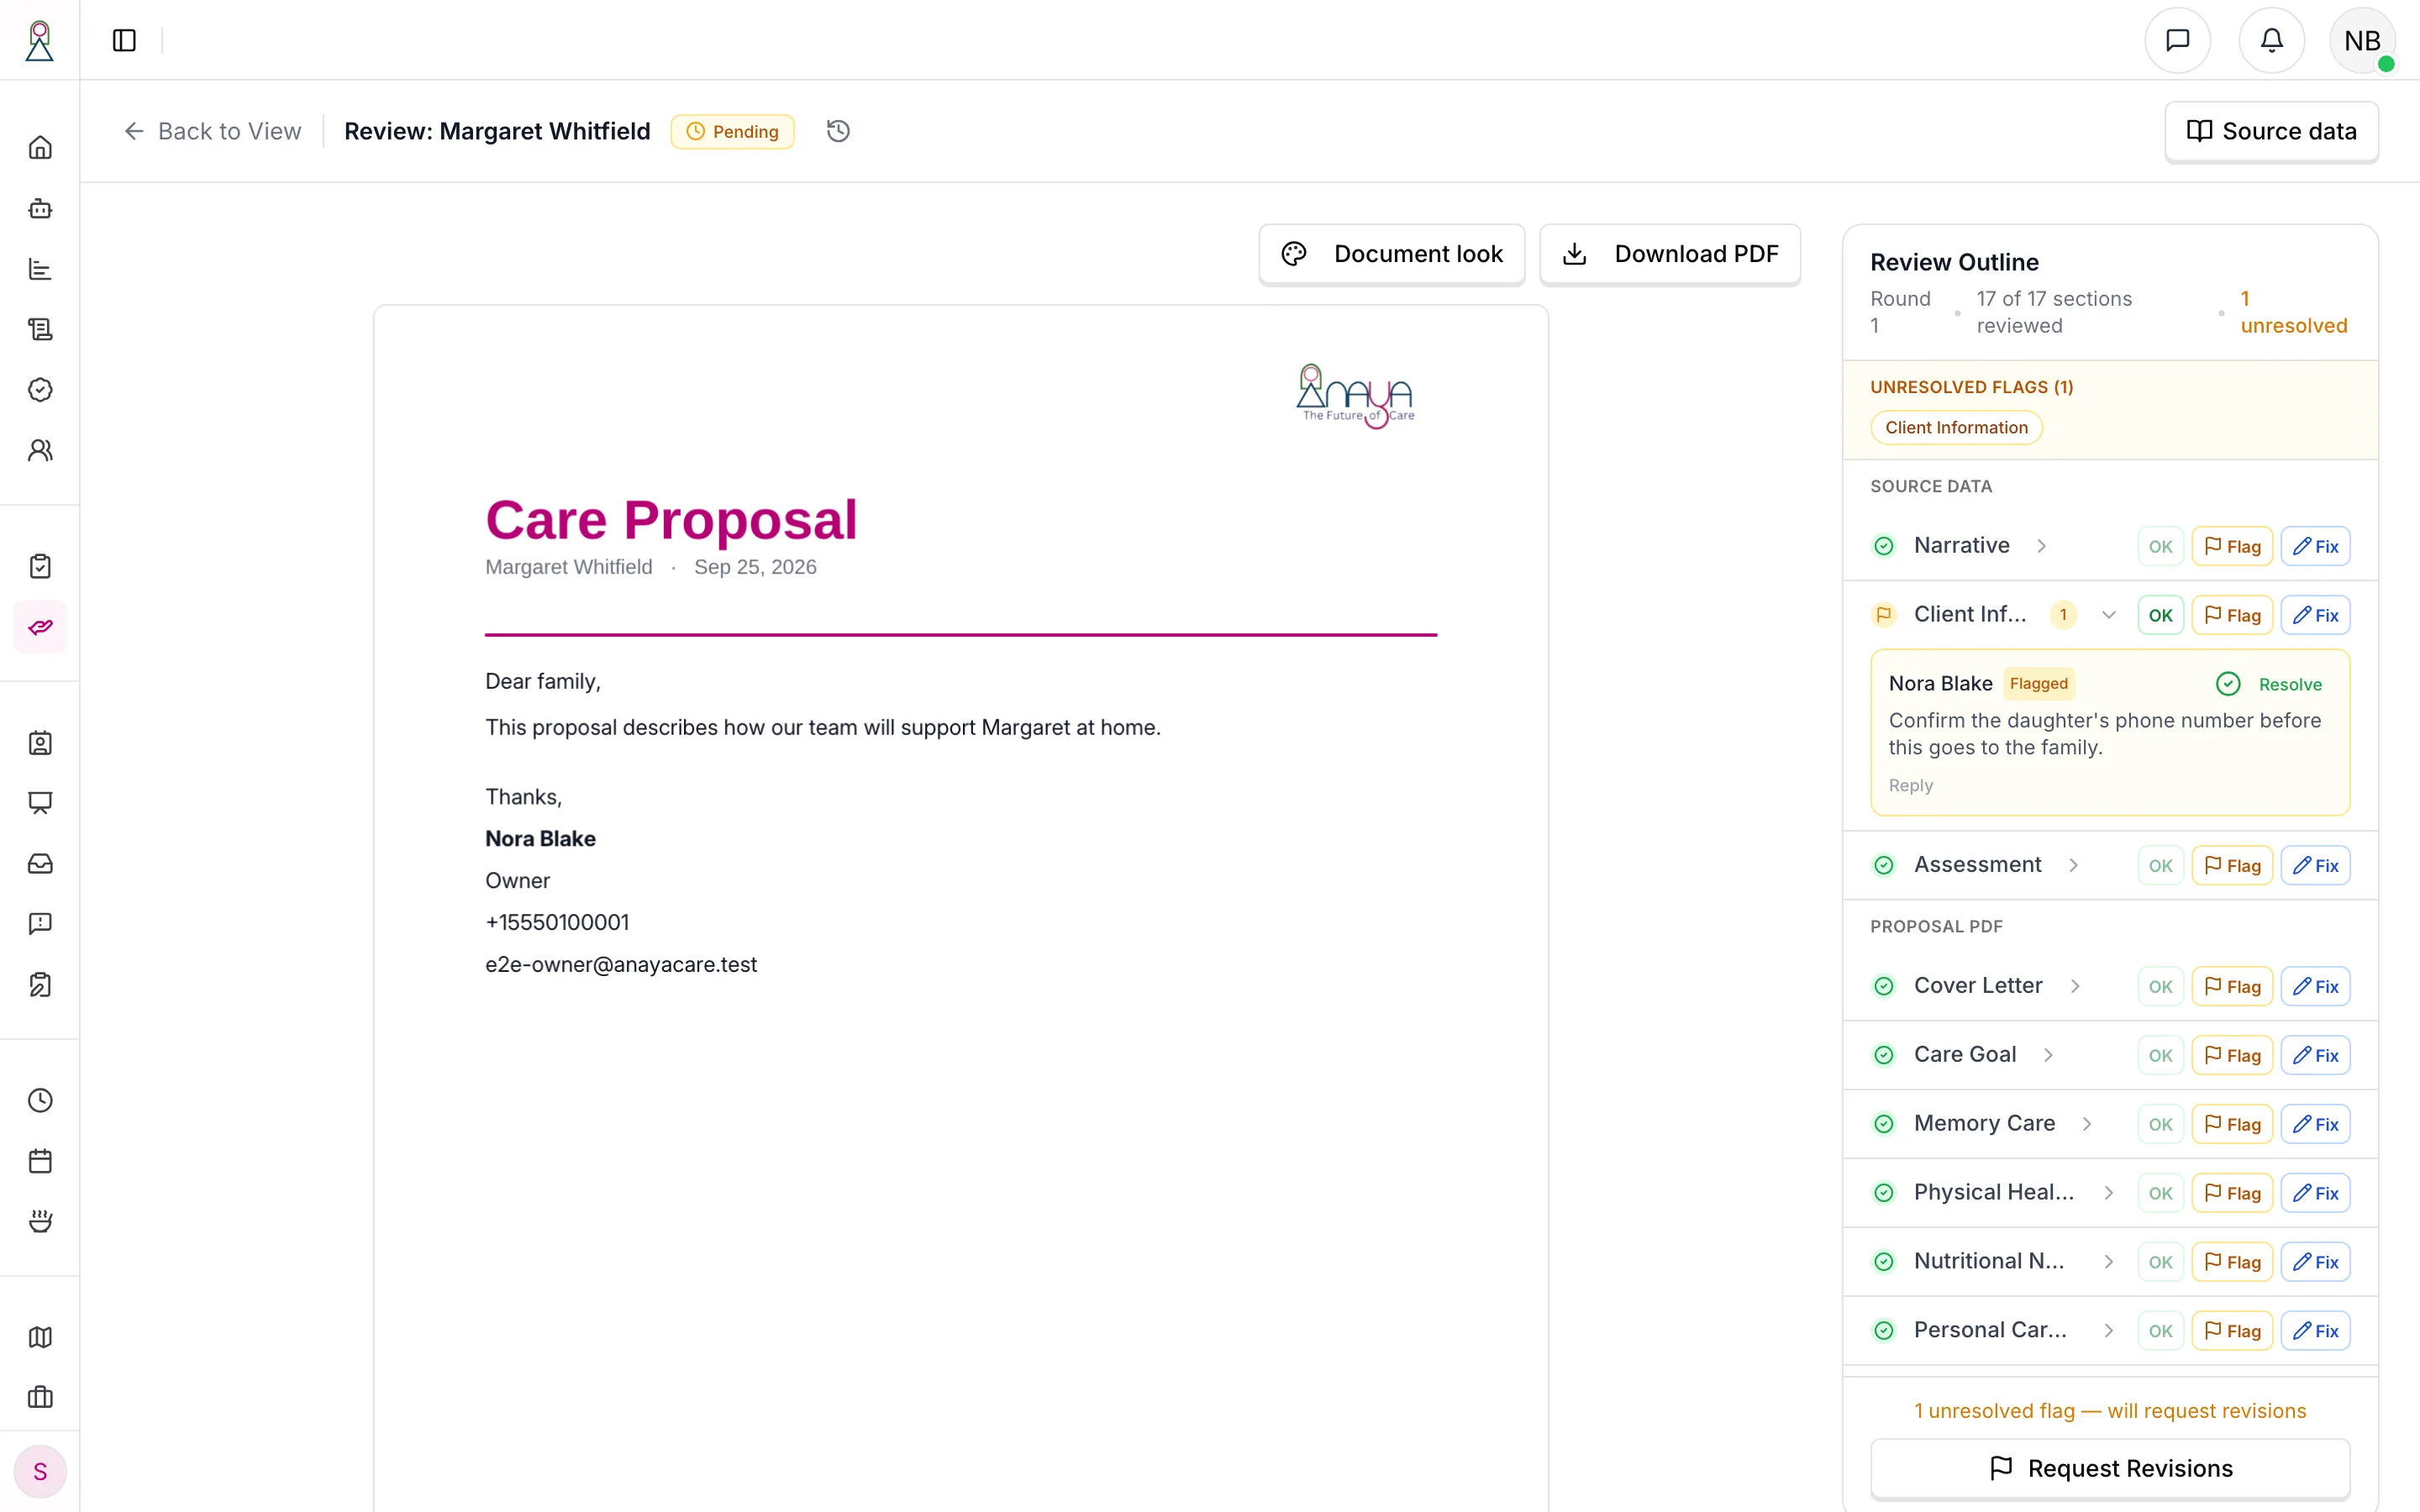Mark Assessment section OK
Viewport: 2420px width, 1512px height.
(x=2160, y=866)
